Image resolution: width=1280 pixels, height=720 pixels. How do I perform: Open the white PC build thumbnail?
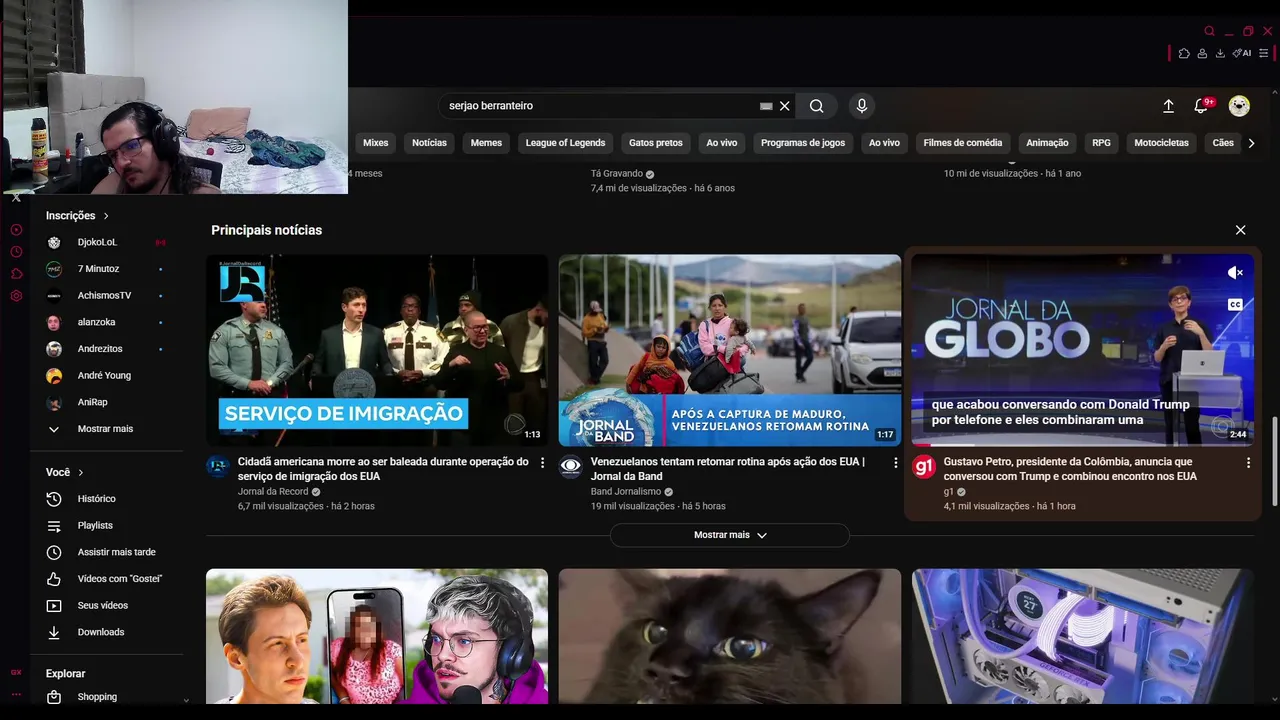pyautogui.click(x=1083, y=636)
